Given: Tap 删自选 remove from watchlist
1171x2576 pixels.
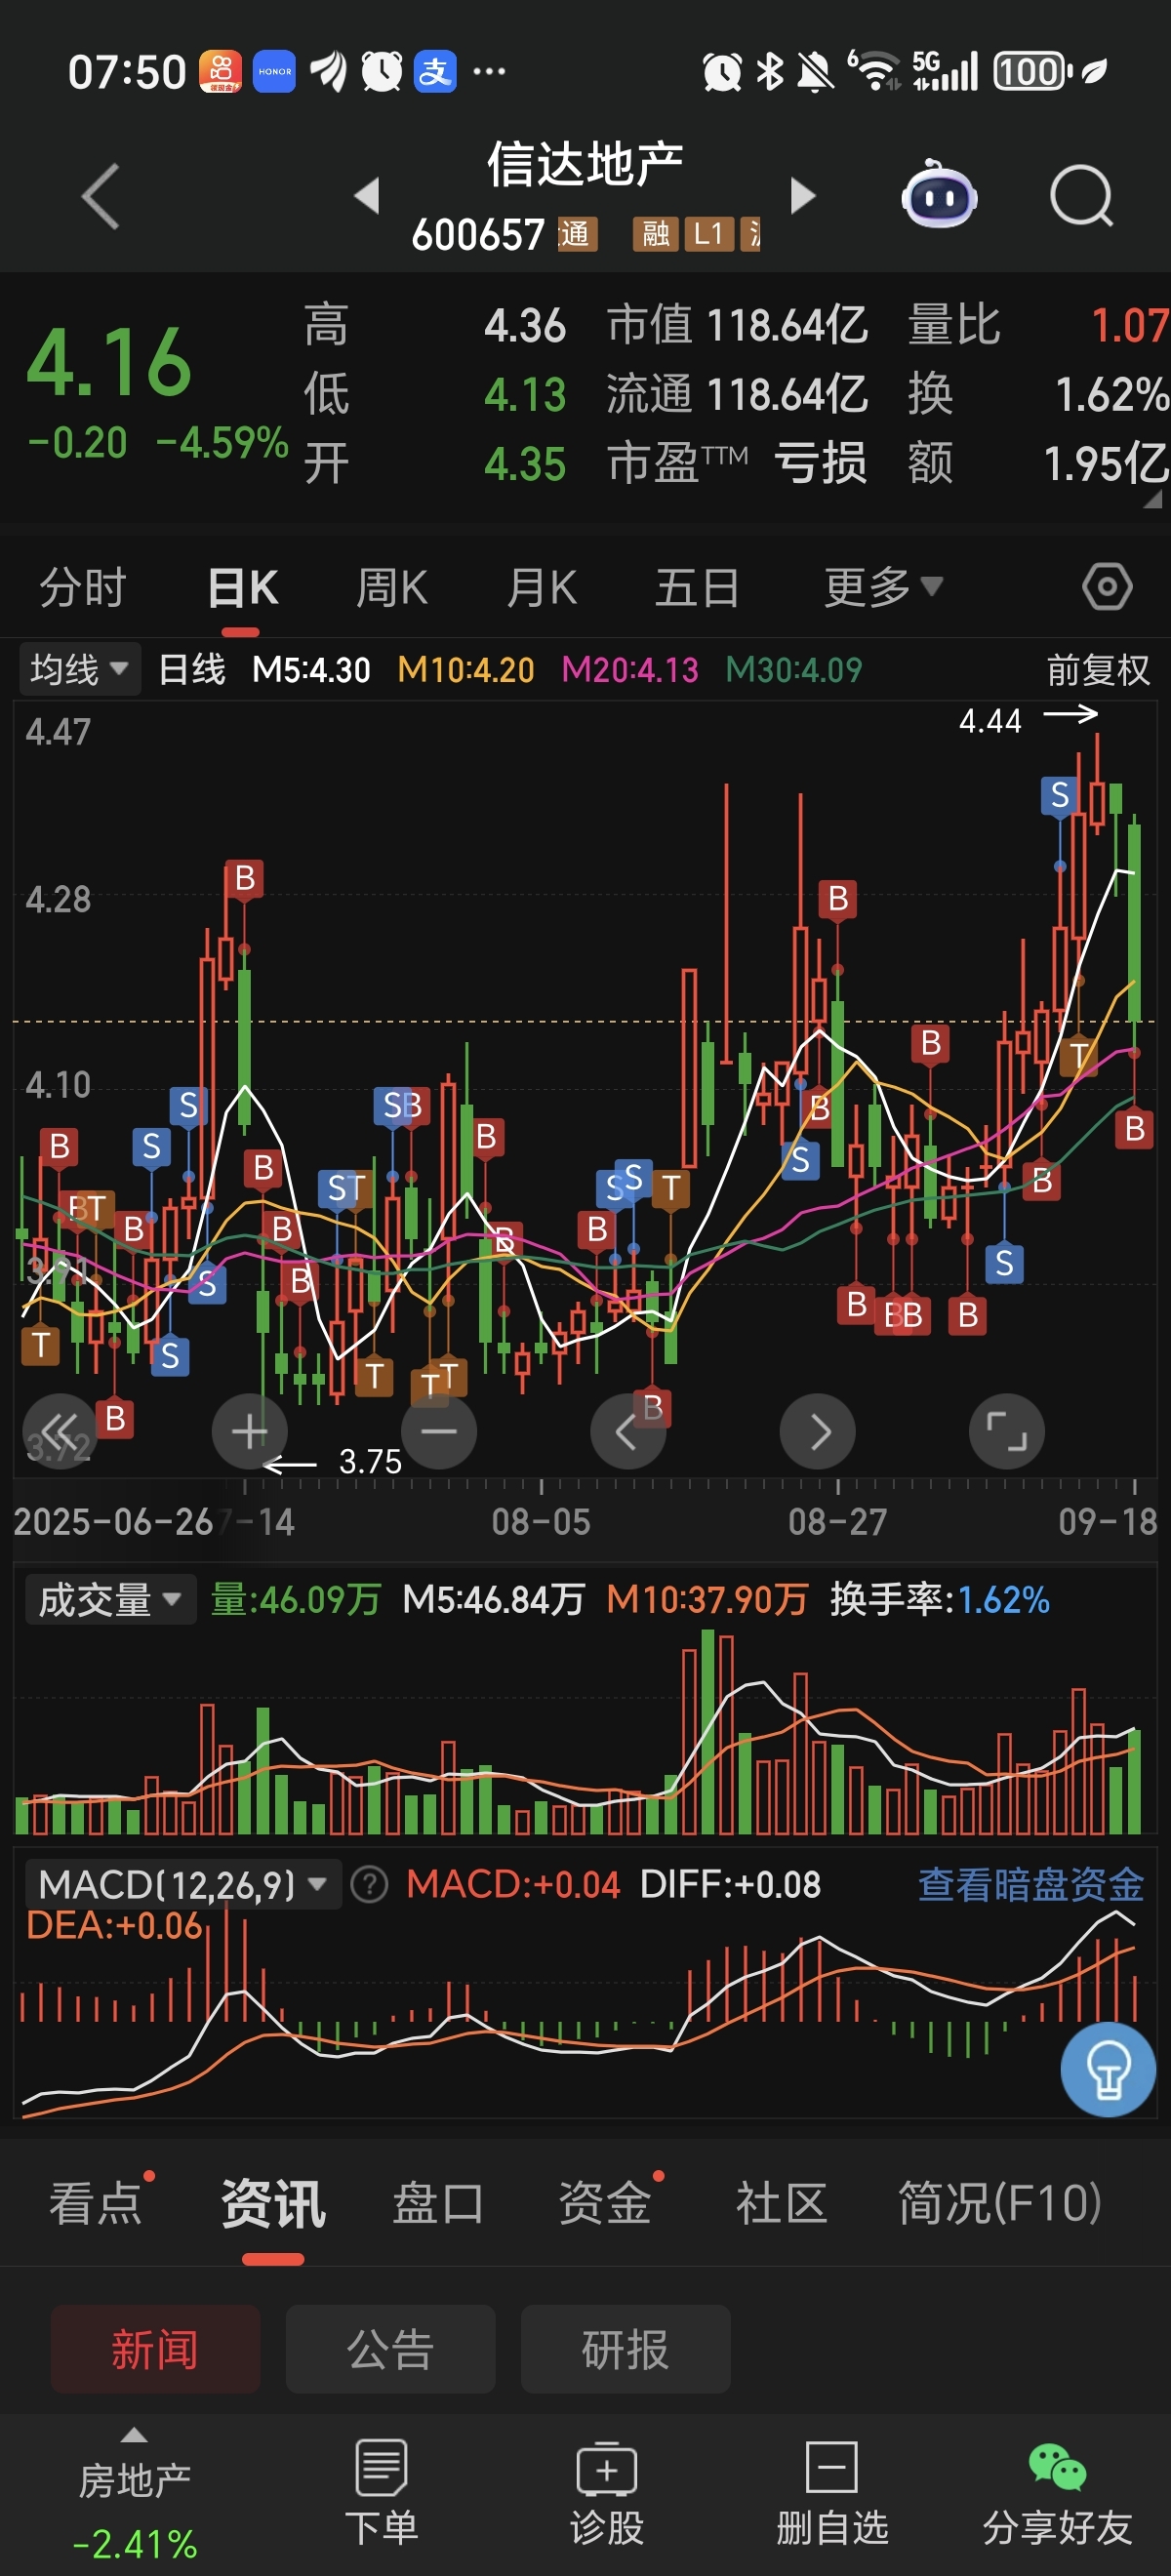Looking at the screenshot, I should coord(832,2494).
